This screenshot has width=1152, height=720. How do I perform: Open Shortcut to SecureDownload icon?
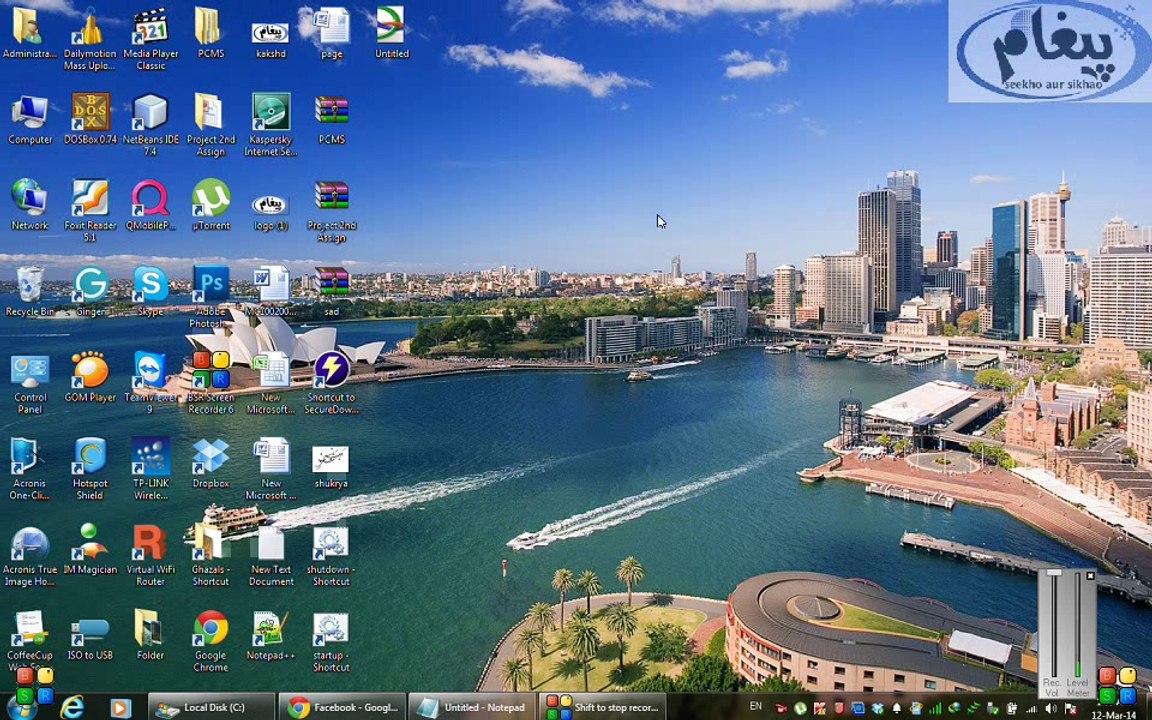331,383
